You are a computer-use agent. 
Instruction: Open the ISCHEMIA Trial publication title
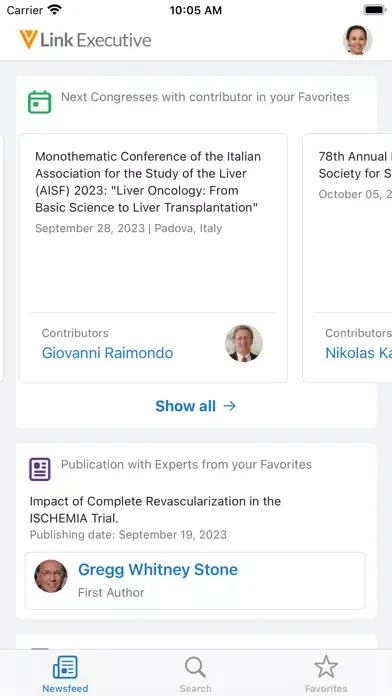[x=155, y=510]
